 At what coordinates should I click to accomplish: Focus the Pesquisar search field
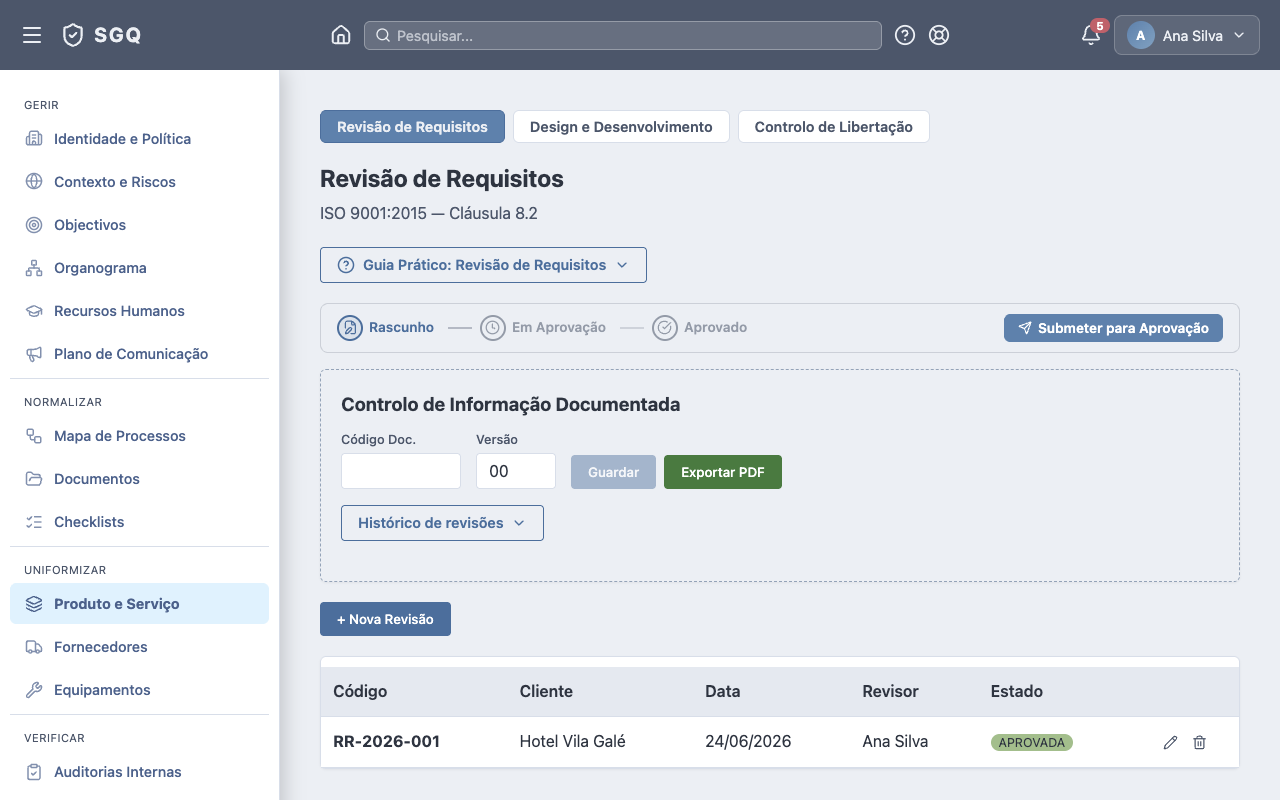(x=623, y=35)
